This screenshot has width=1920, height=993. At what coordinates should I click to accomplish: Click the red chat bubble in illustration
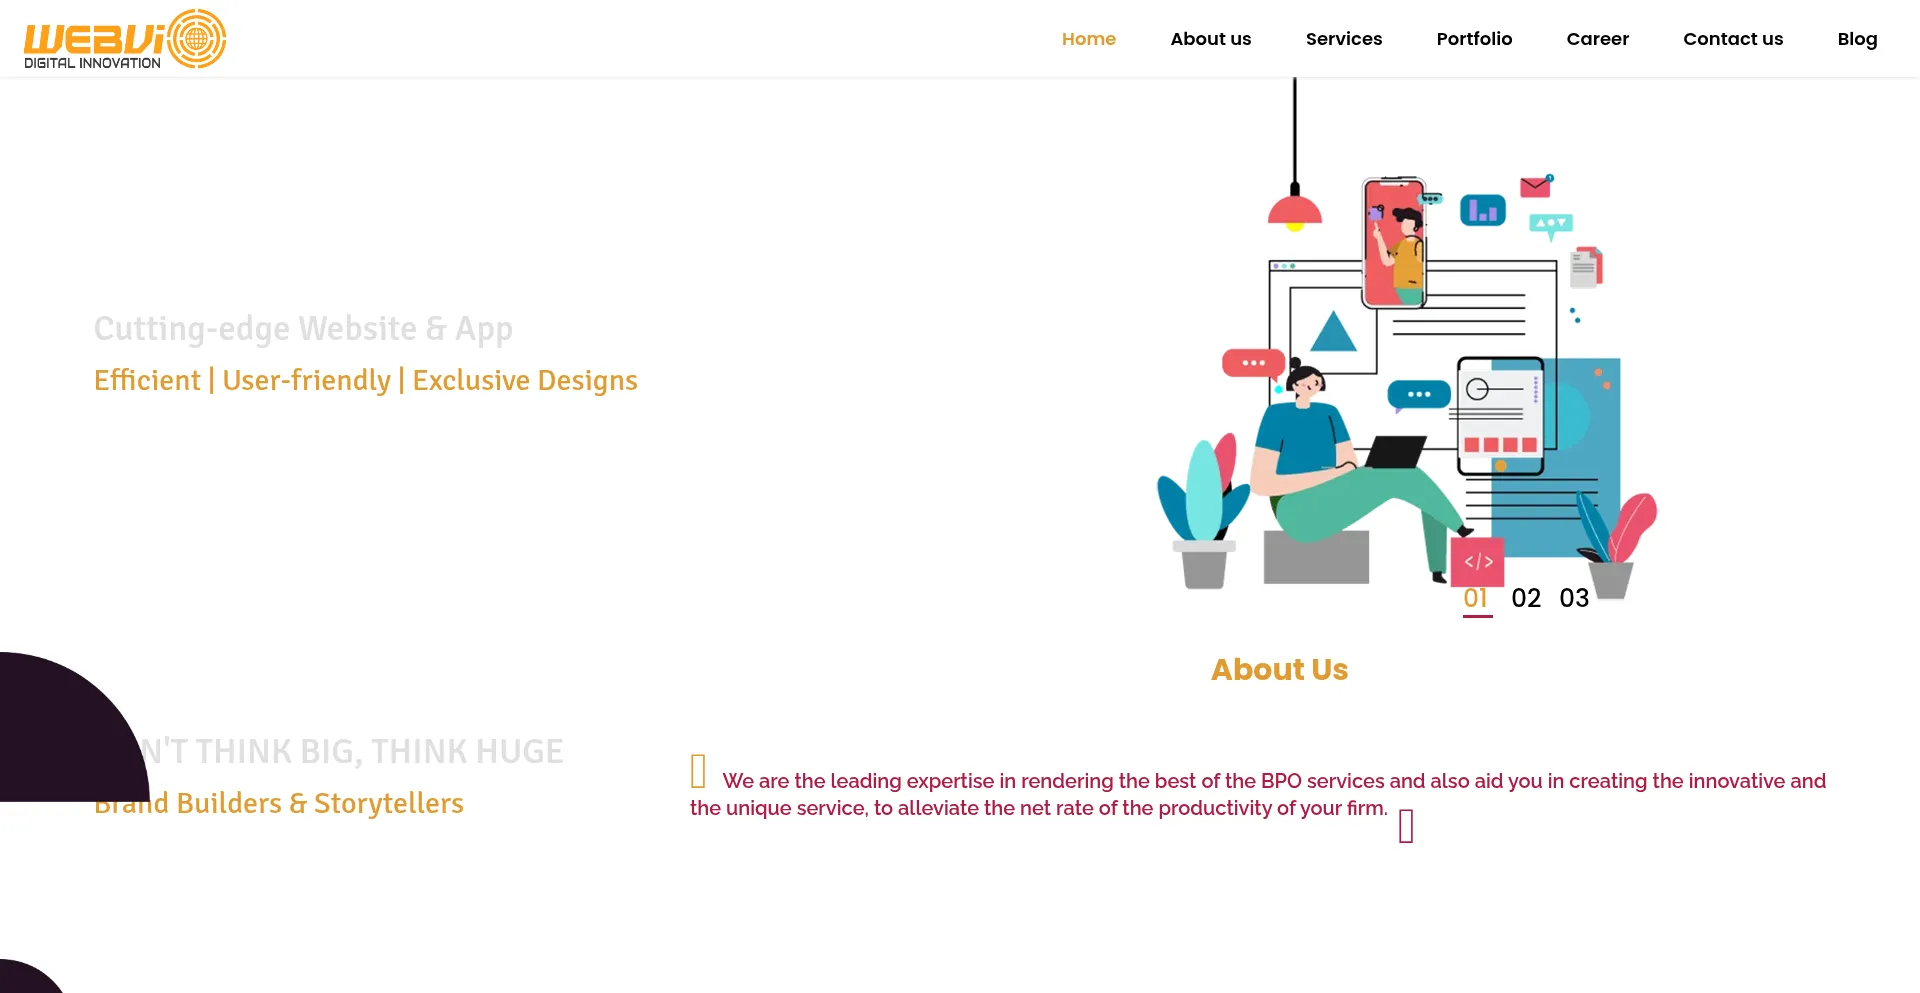pos(1253,363)
